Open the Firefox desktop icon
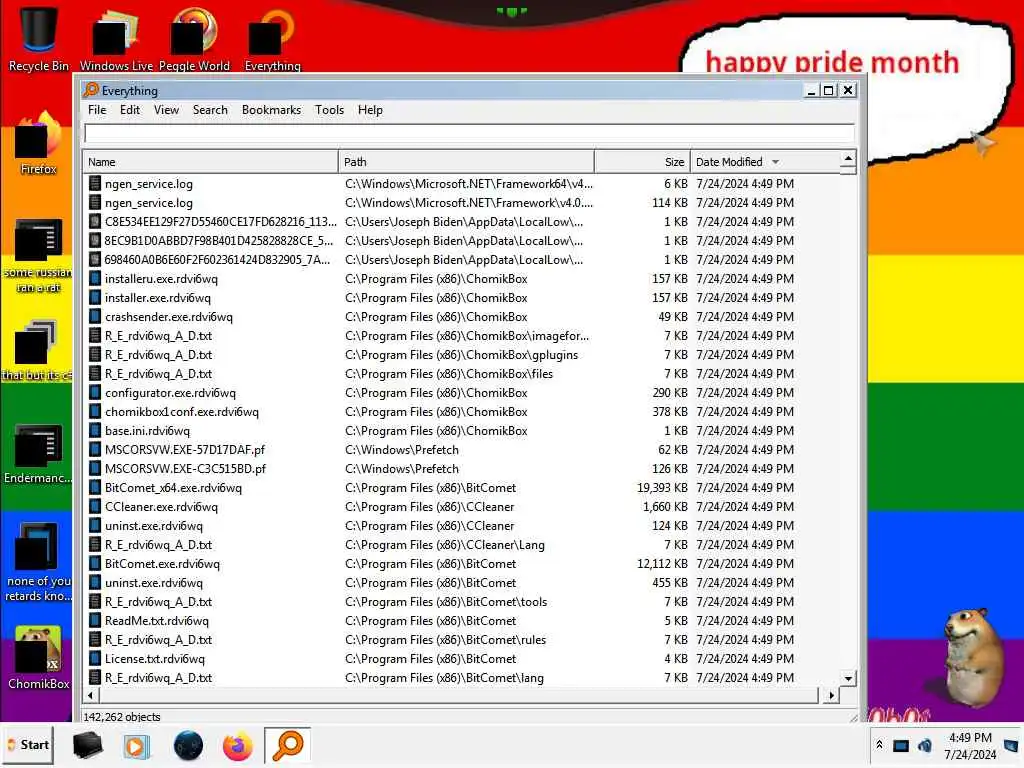Screen dimensions: 1024x768 39,144
